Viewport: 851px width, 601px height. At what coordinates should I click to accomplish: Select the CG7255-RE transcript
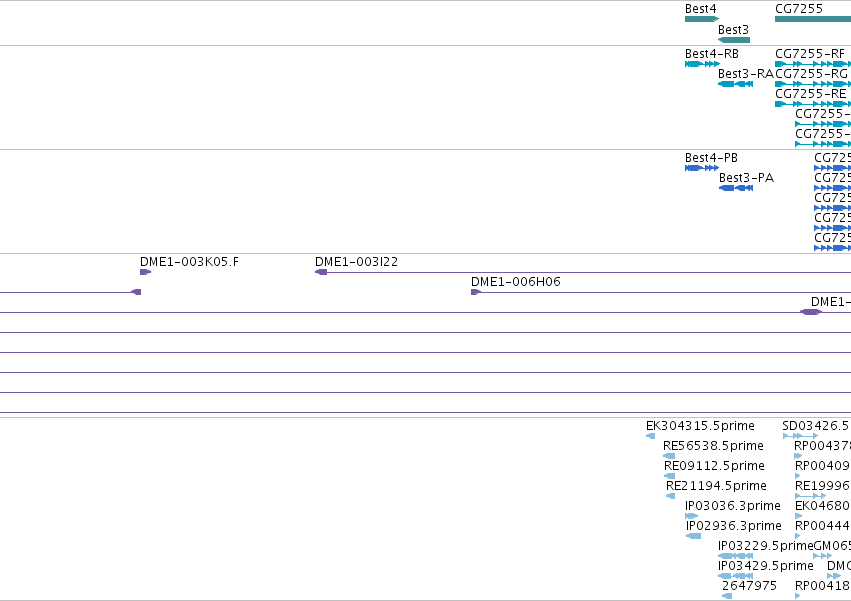click(813, 104)
